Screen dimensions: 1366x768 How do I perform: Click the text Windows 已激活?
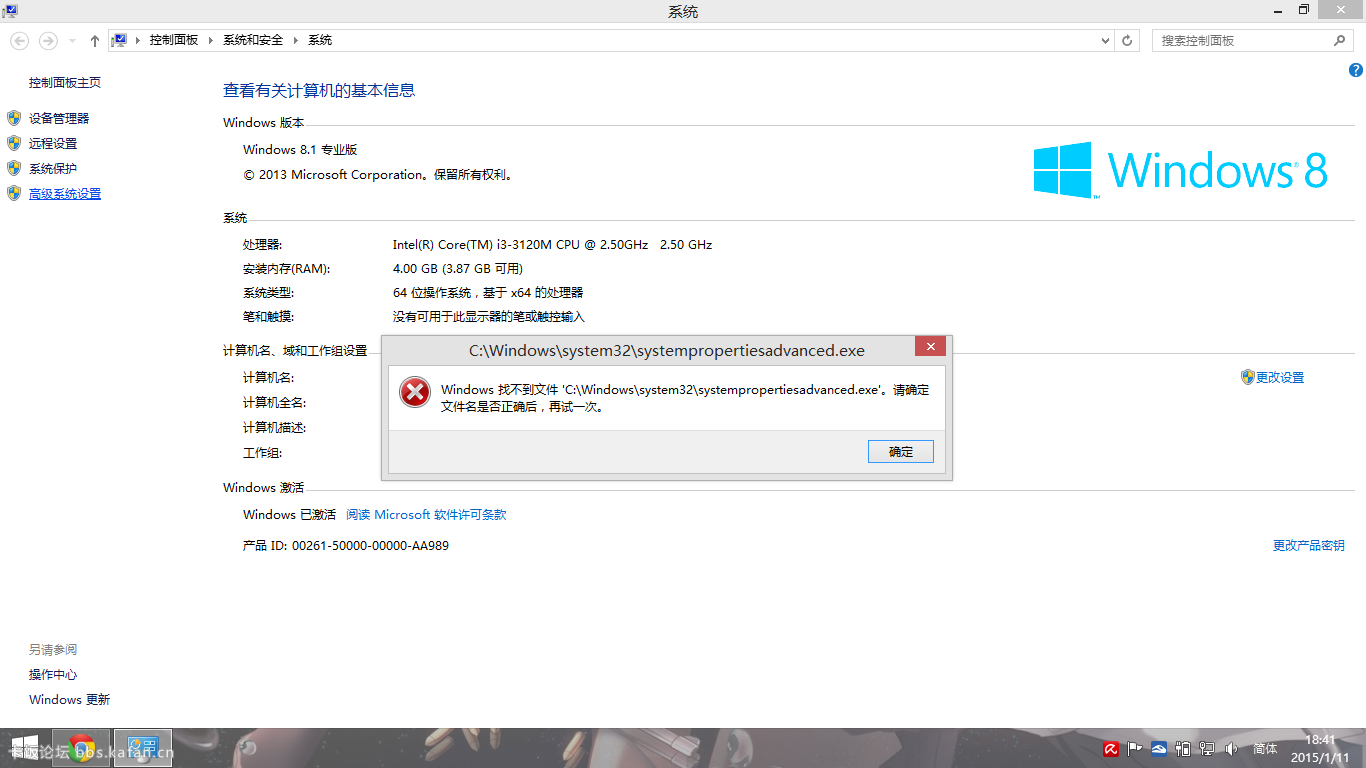coord(289,514)
